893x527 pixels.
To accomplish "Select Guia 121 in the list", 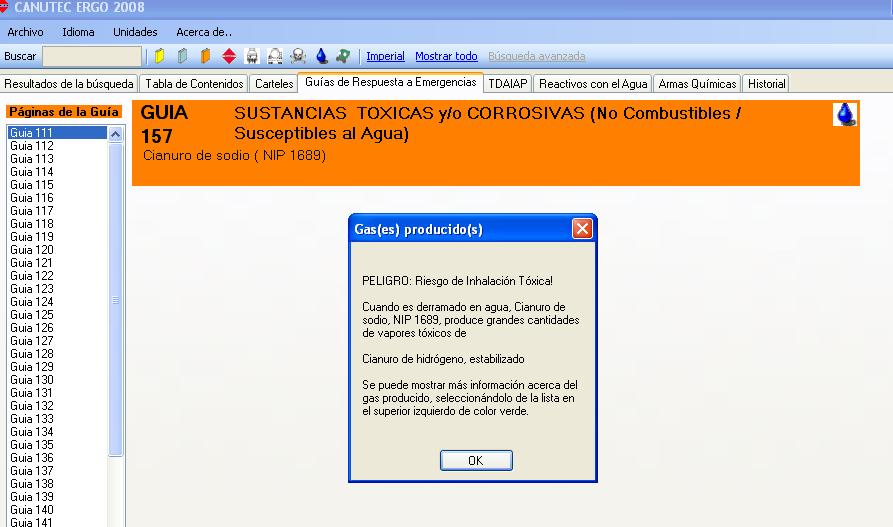I will [57, 263].
